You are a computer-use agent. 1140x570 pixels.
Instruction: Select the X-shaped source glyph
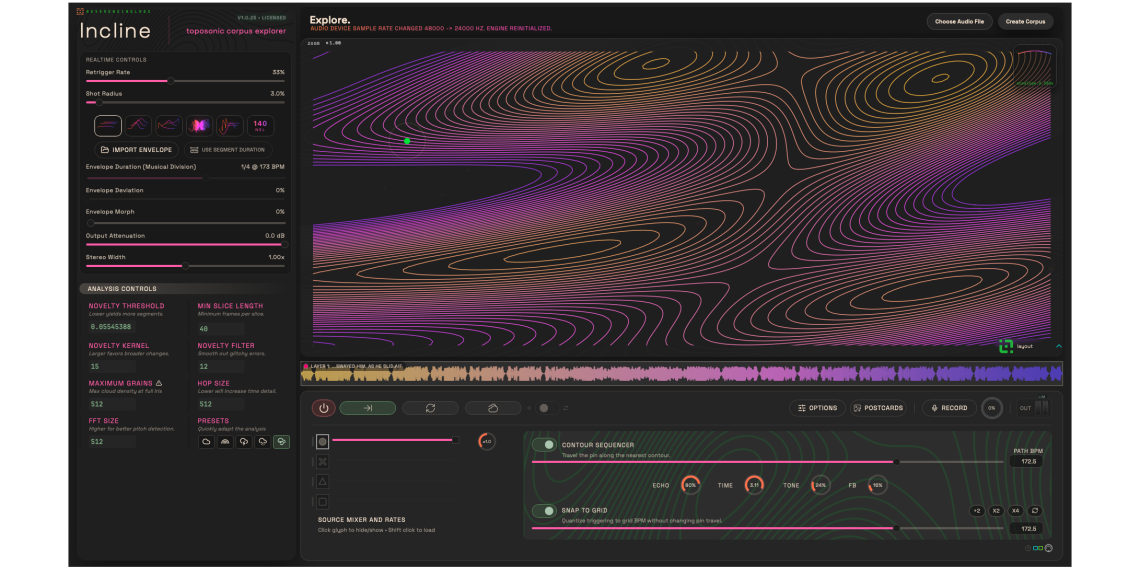[323, 462]
